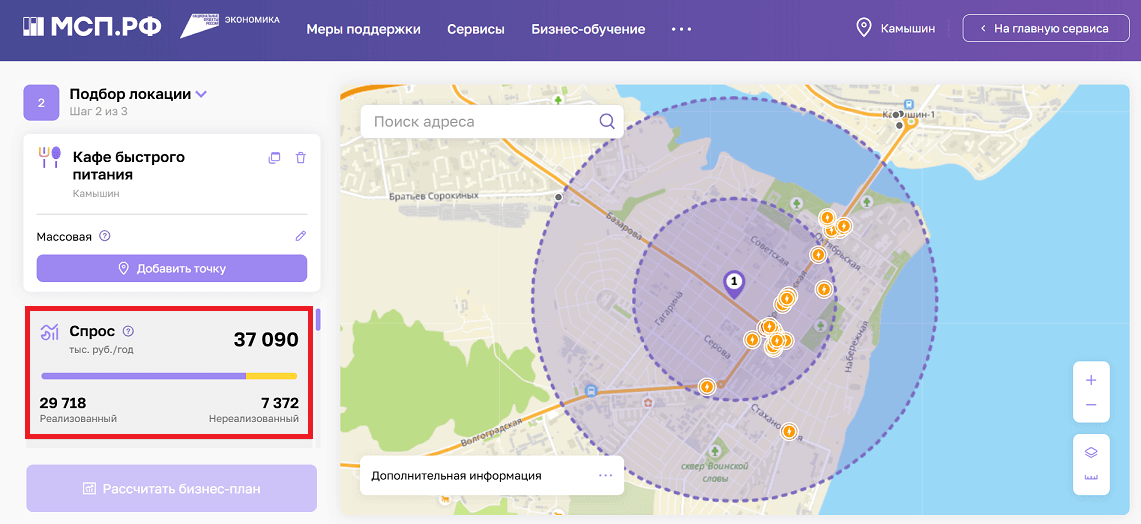The width and height of the screenshot is (1141, 524).
Task: Click the Добавить точку button
Action: pos(172,268)
